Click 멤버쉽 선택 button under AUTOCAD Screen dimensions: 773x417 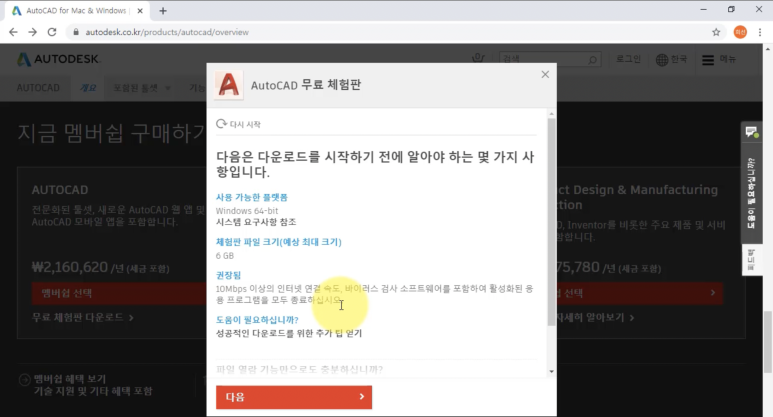coord(119,293)
